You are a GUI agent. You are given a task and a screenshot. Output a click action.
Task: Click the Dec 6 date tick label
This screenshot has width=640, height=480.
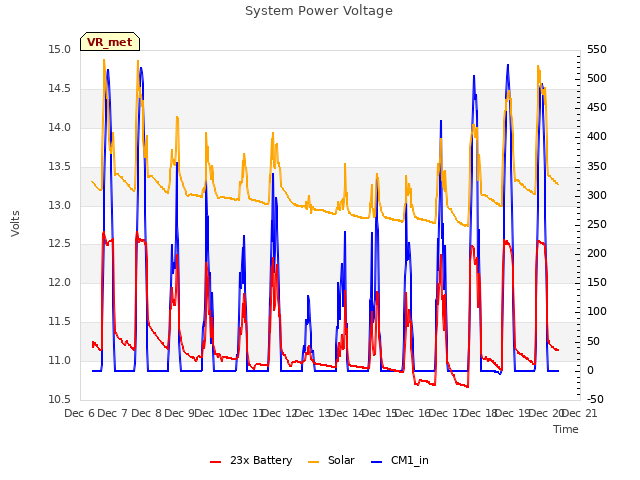pos(79,413)
